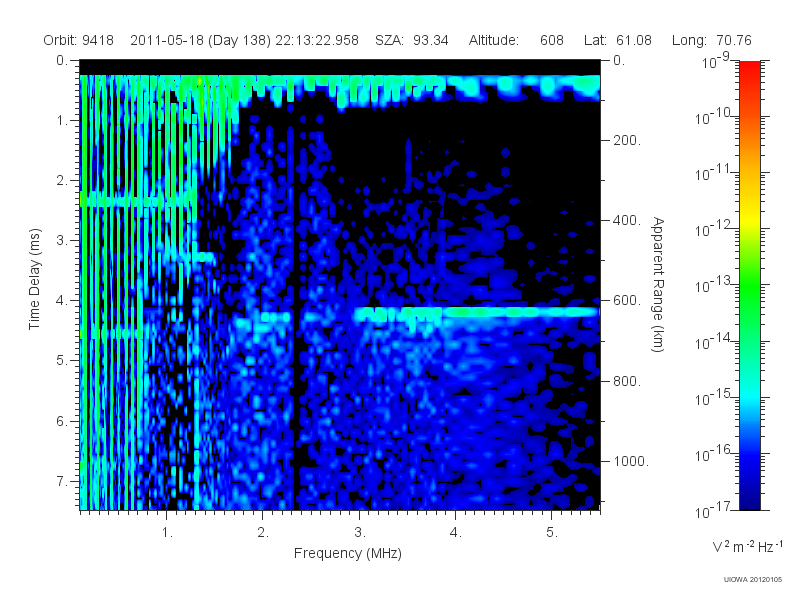Click the red top of the color scale

click(750, 69)
